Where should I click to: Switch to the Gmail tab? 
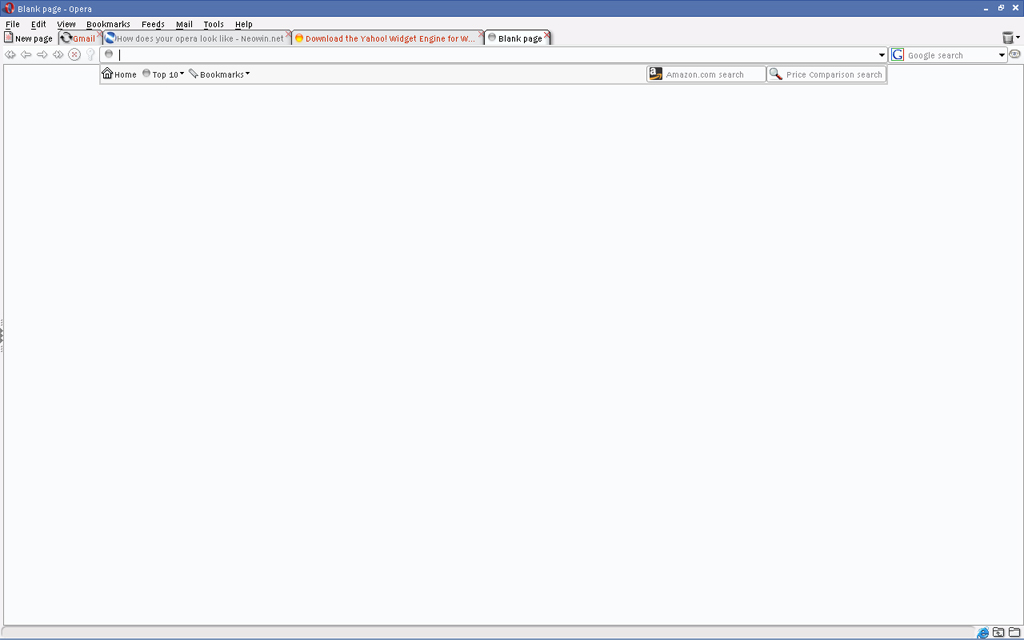(80, 39)
